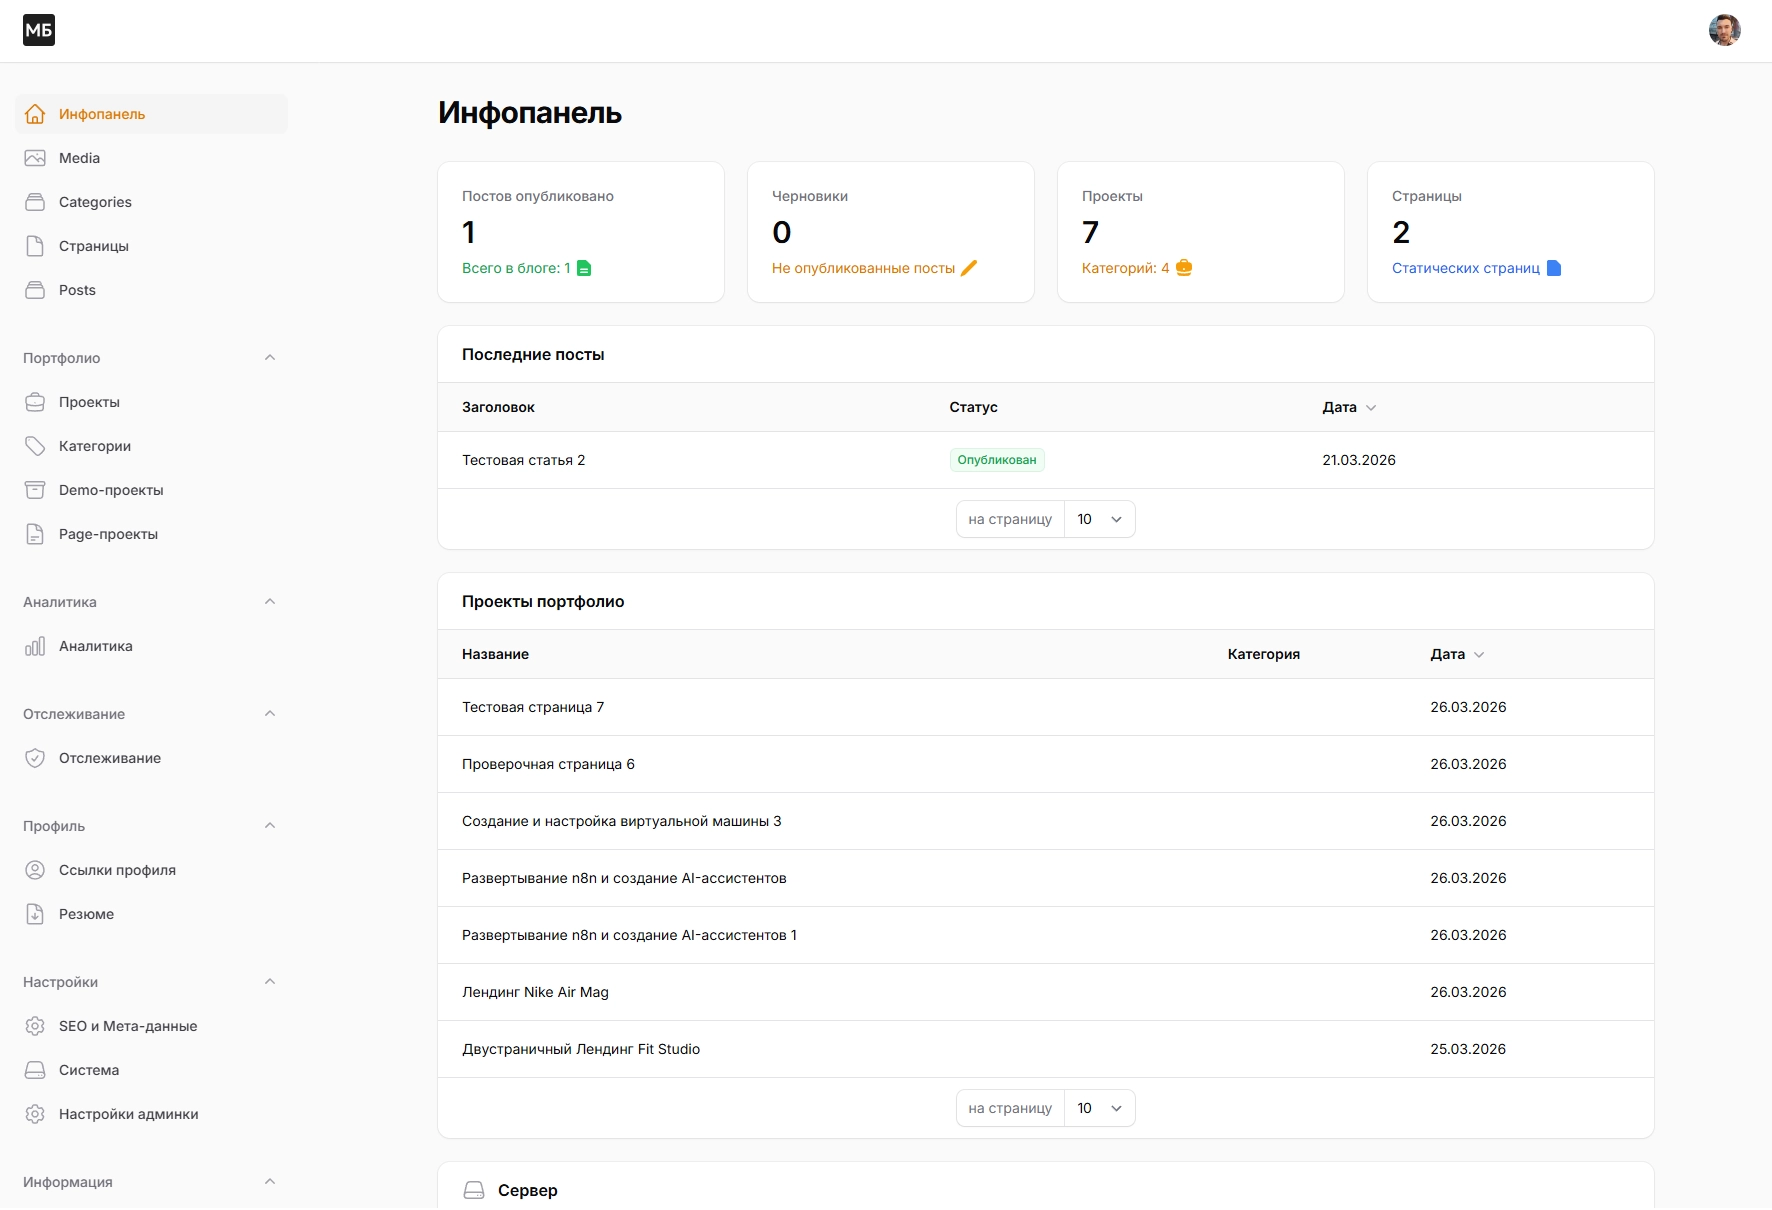Open per-page dropdown under Проекты портфолио
The height and width of the screenshot is (1210, 1772).
point(1099,1108)
